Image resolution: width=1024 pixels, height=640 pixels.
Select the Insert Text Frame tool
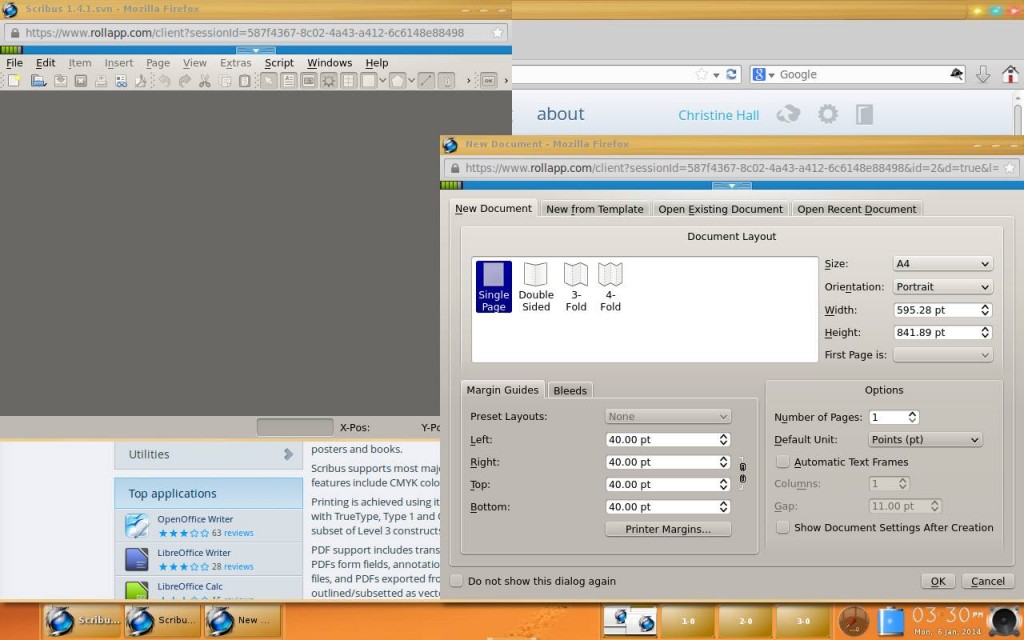tap(289, 81)
